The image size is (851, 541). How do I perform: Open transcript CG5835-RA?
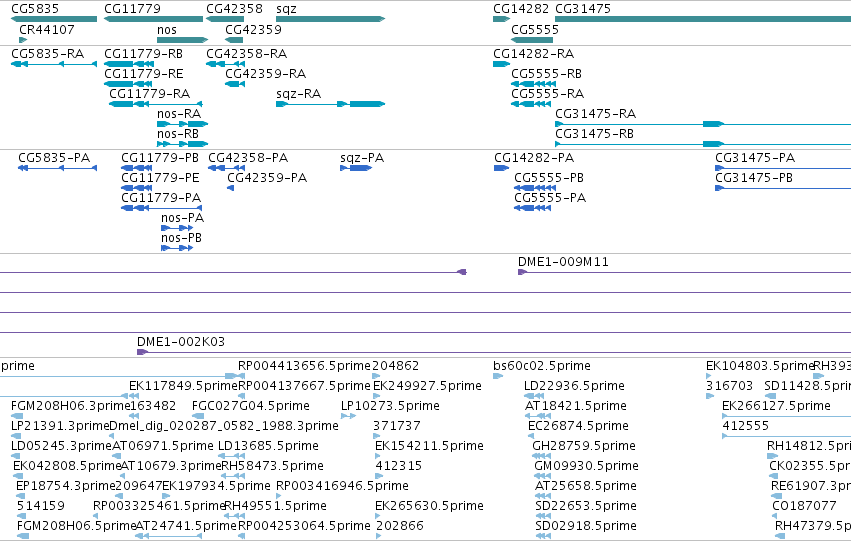point(48,54)
